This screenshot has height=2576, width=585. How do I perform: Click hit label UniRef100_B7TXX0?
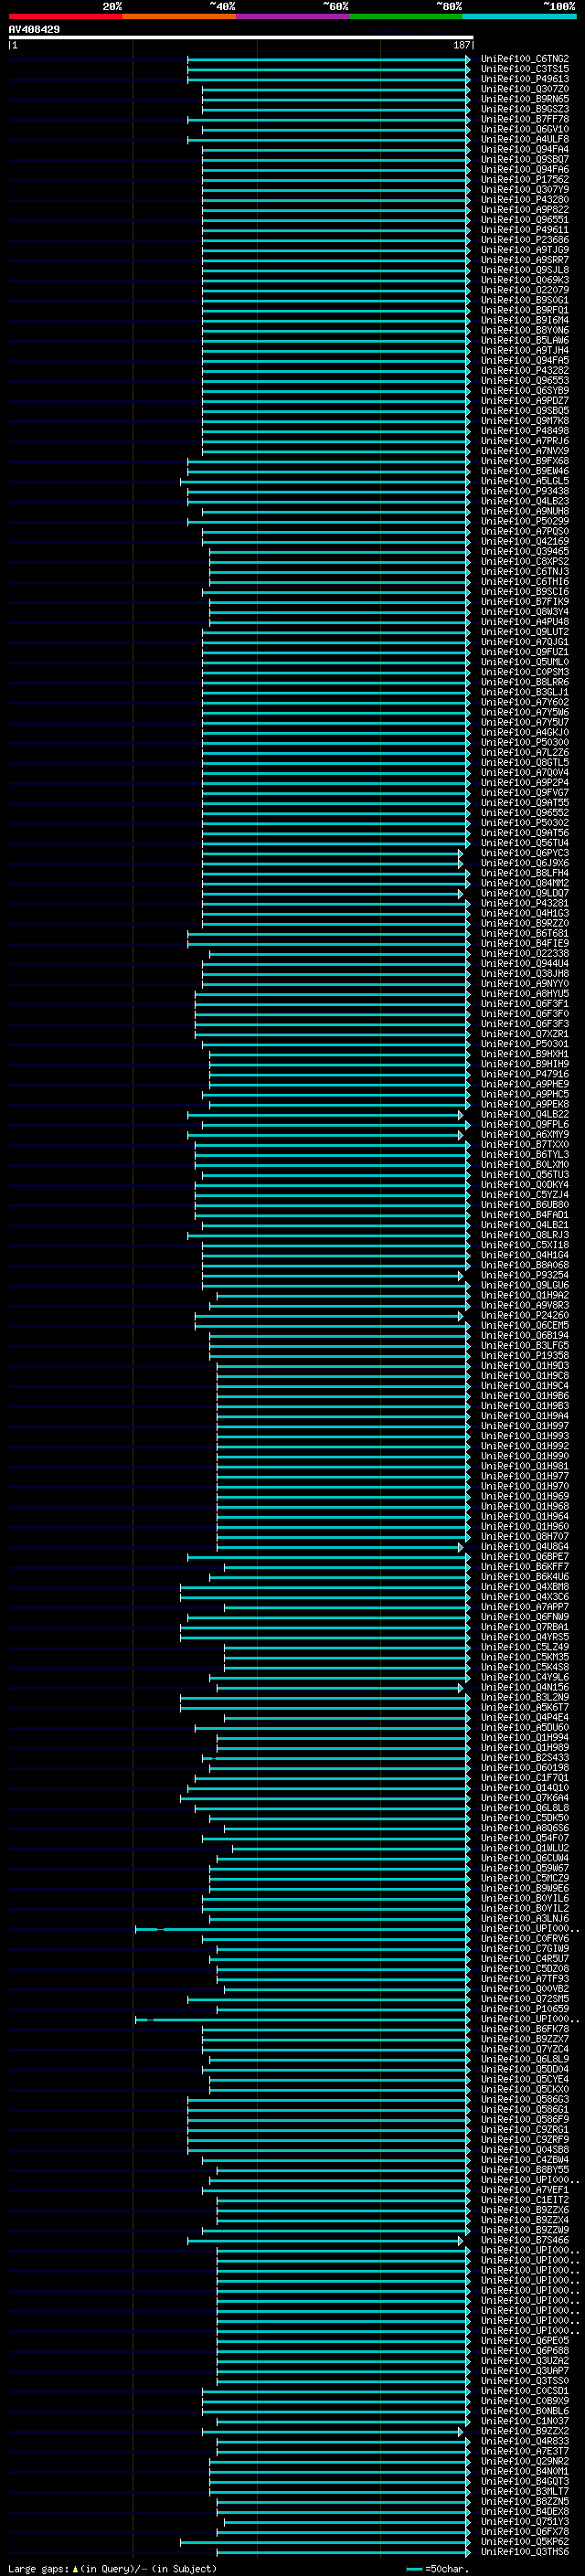(x=525, y=1145)
